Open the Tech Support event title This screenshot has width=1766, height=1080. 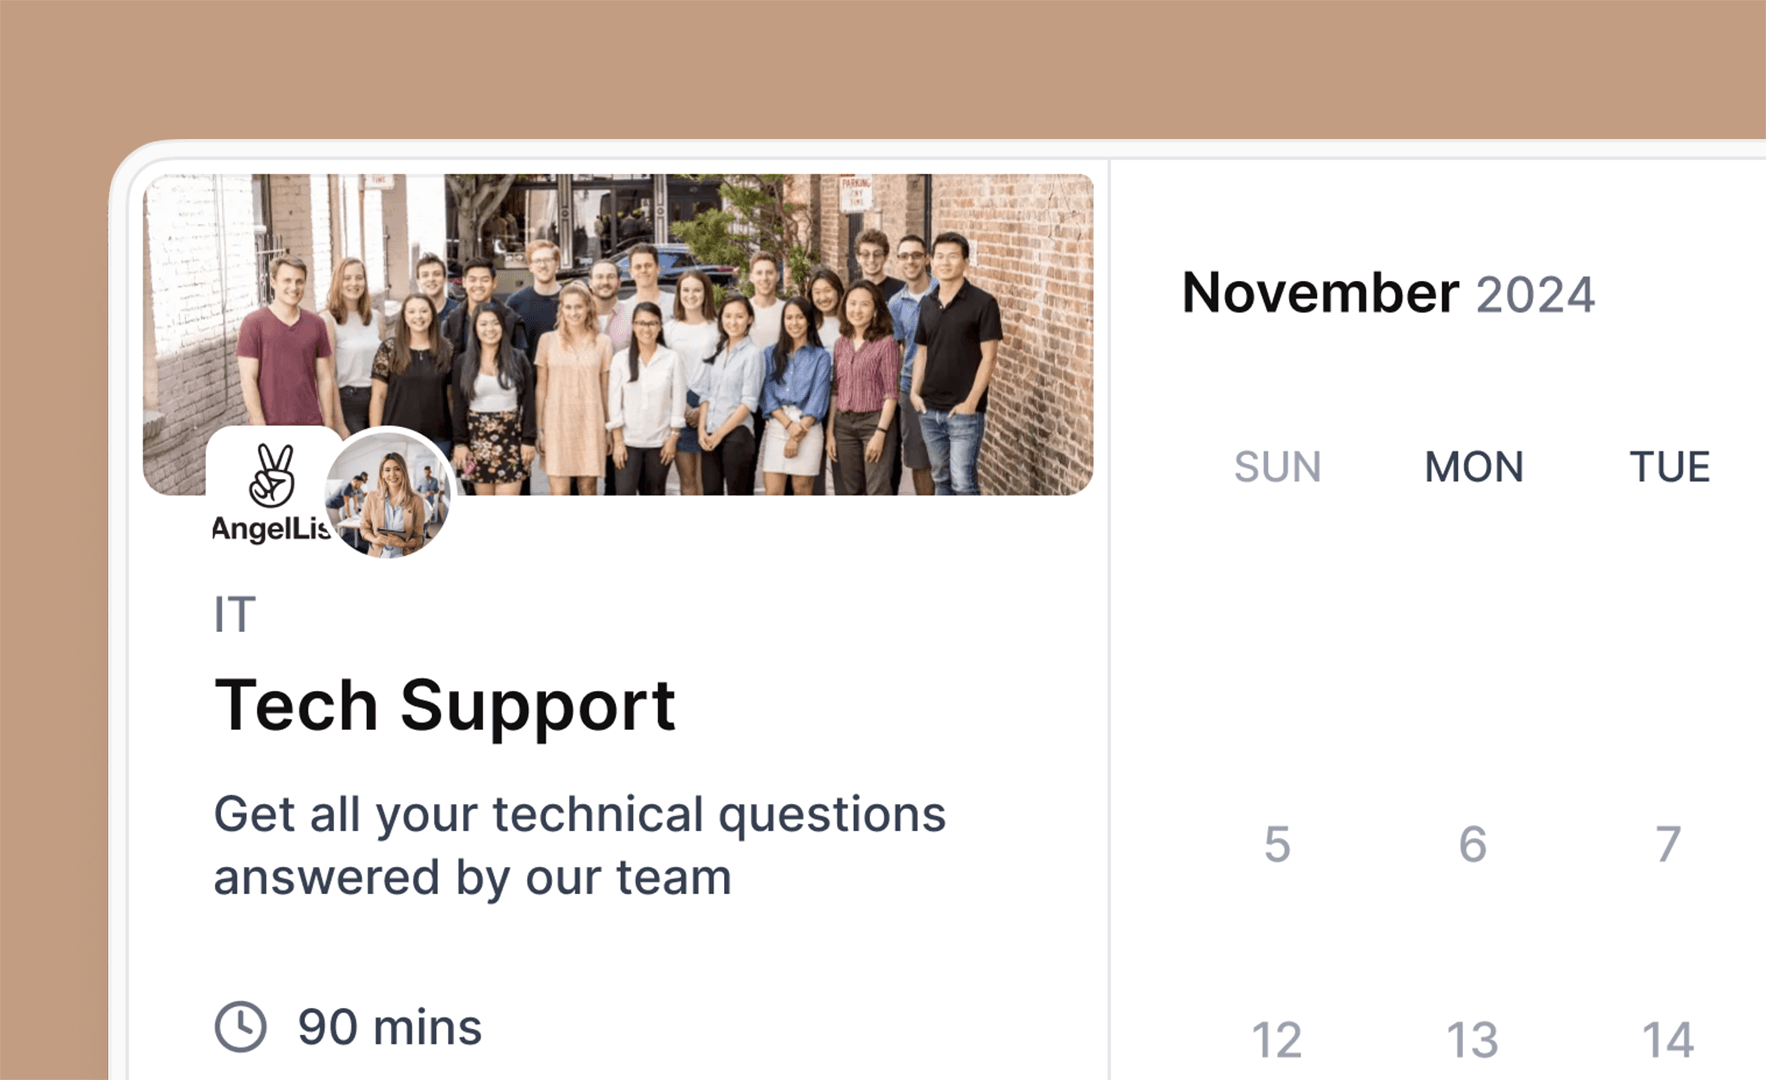coord(445,705)
